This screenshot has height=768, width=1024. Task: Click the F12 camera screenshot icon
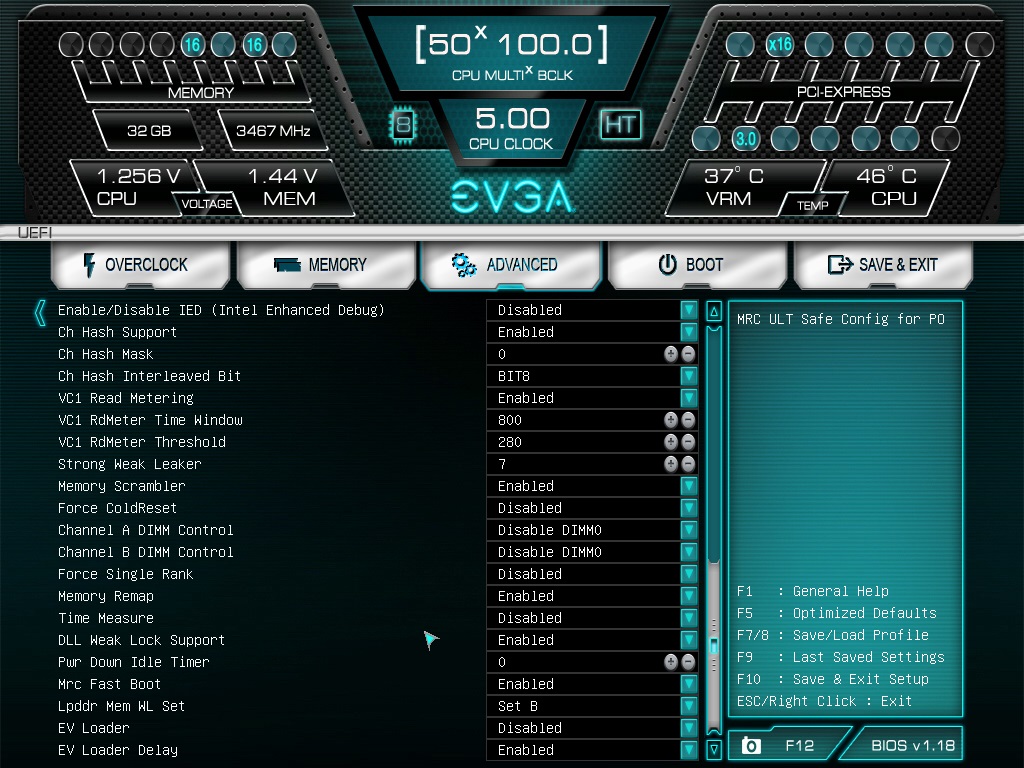tap(751, 745)
